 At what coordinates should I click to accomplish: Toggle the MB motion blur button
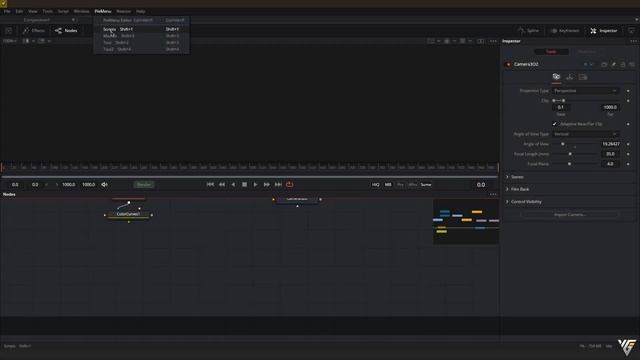tap(388, 184)
